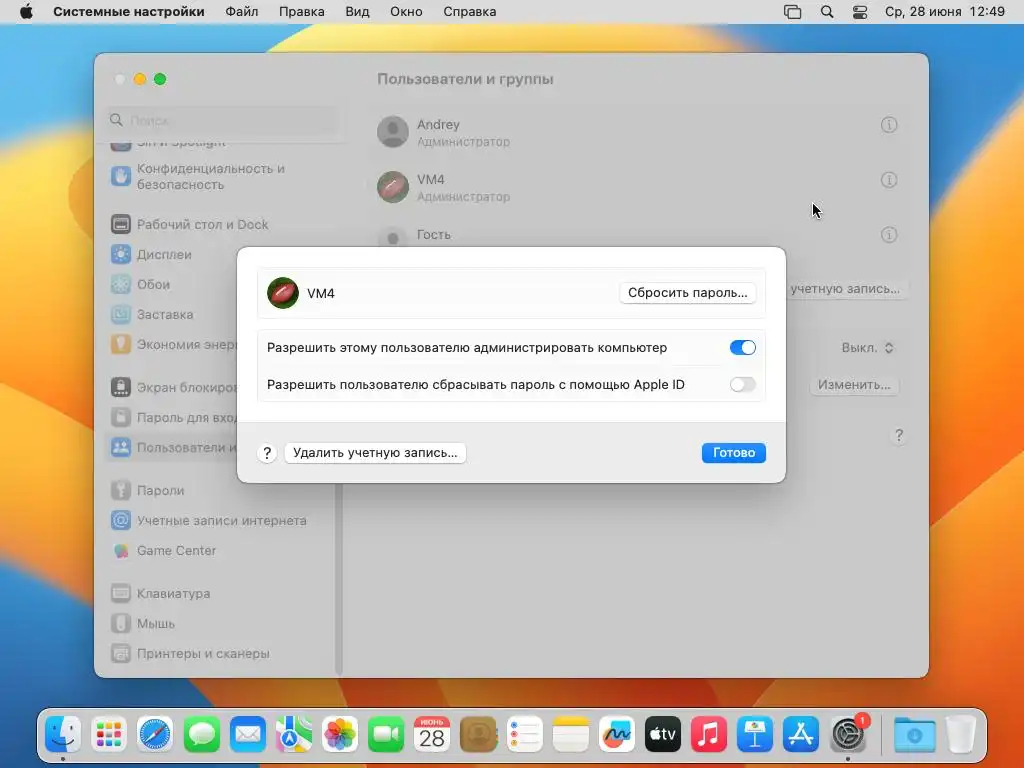Click the date and time in menu bar
The height and width of the screenshot is (768, 1024).
pos(944,12)
